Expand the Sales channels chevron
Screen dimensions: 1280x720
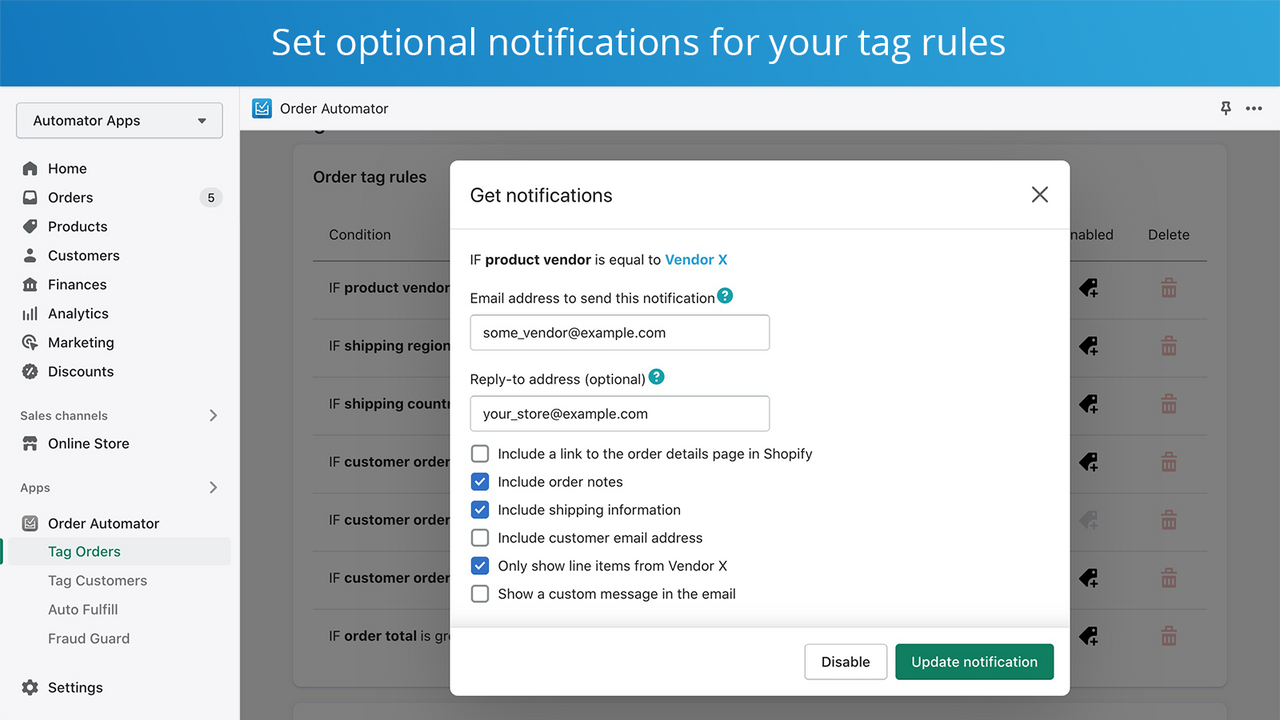click(x=213, y=415)
